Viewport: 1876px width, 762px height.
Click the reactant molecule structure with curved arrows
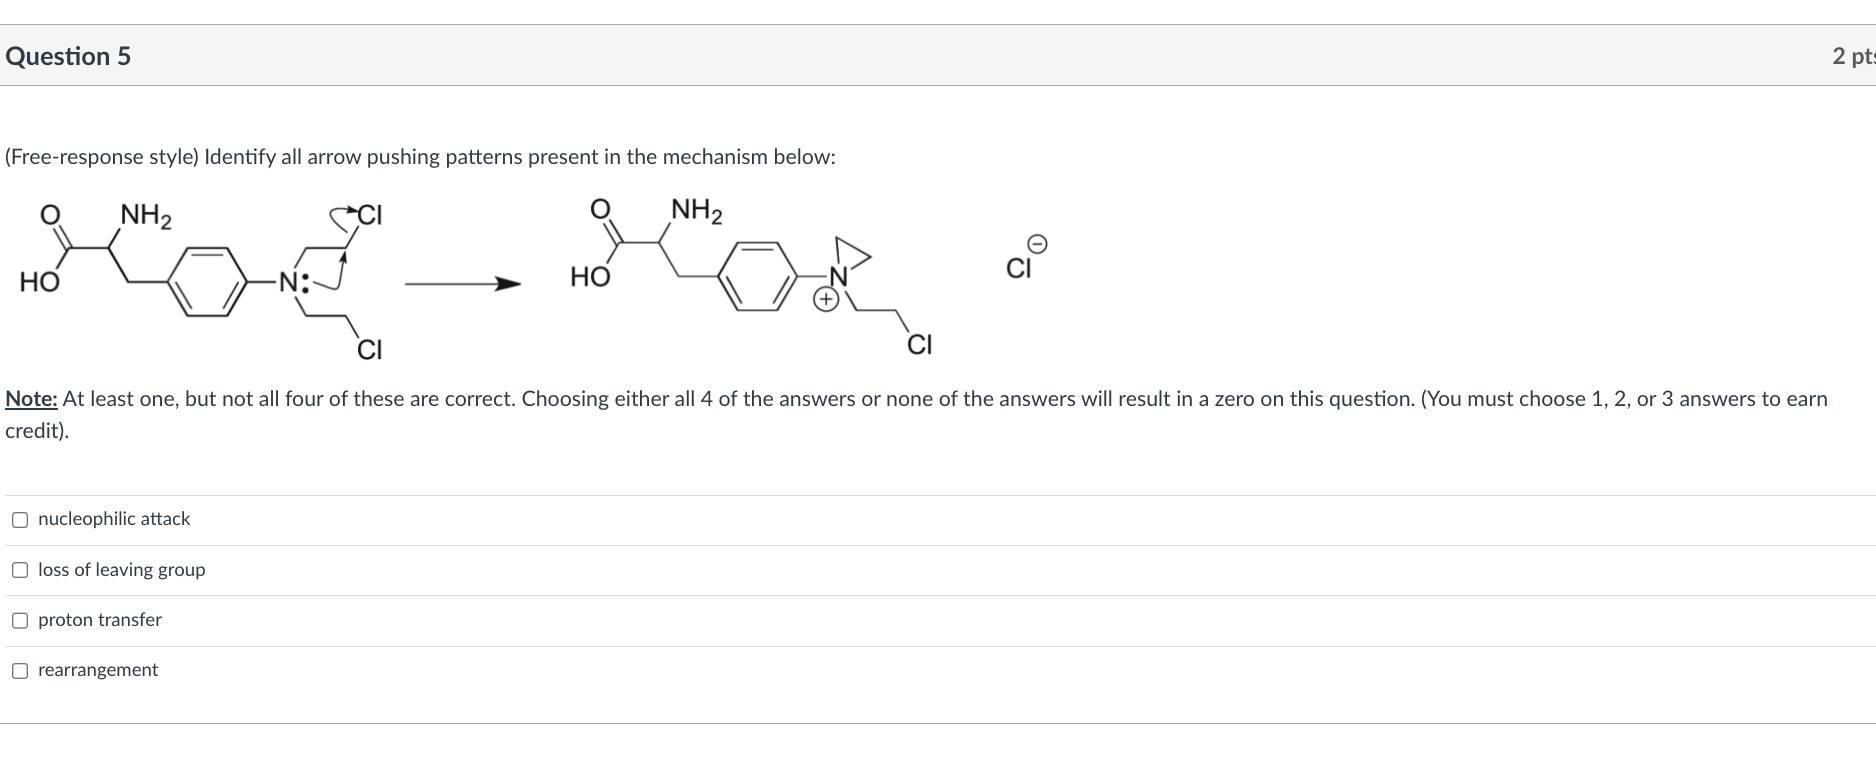(203, 280)
